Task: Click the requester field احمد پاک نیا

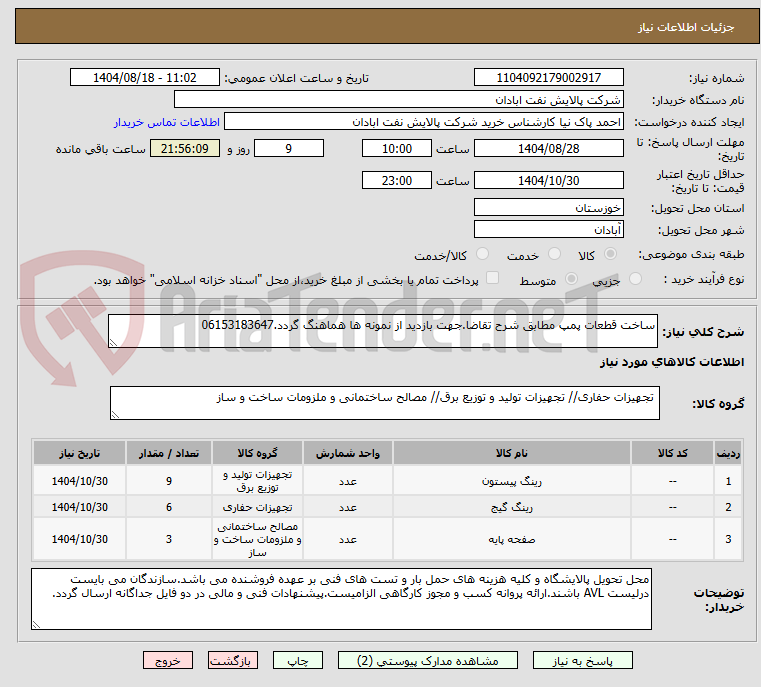Action: [x=424, y=122]
